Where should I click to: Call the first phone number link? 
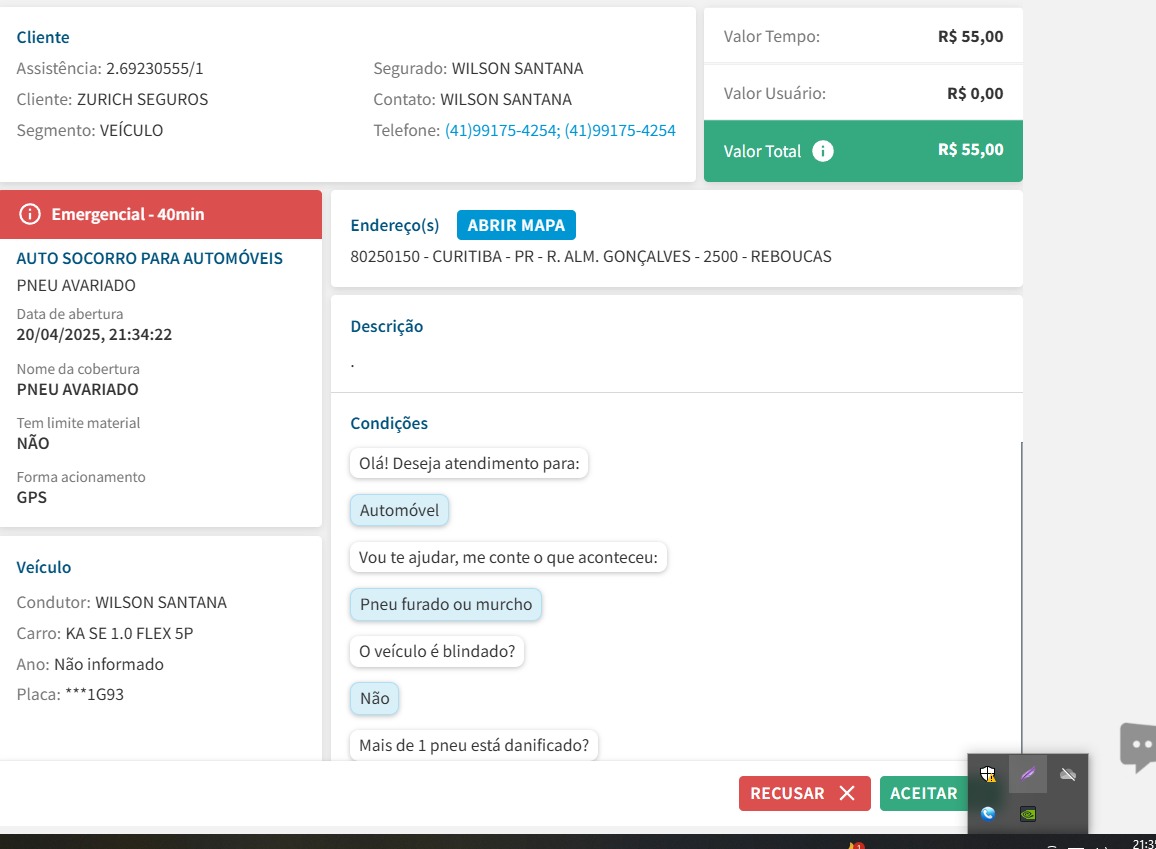(501, 130)
